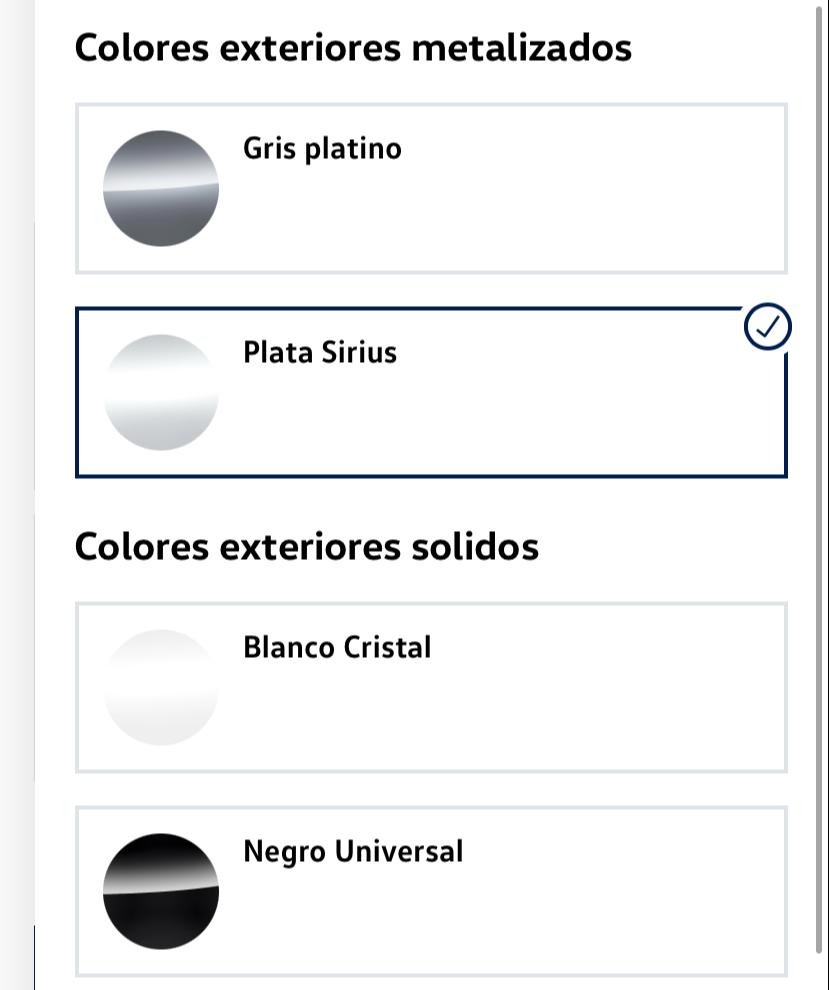The width and height of the screenshot is (829, 990).
Task: Click top border of the Gris platino card
Action: [x=430, y=104]
